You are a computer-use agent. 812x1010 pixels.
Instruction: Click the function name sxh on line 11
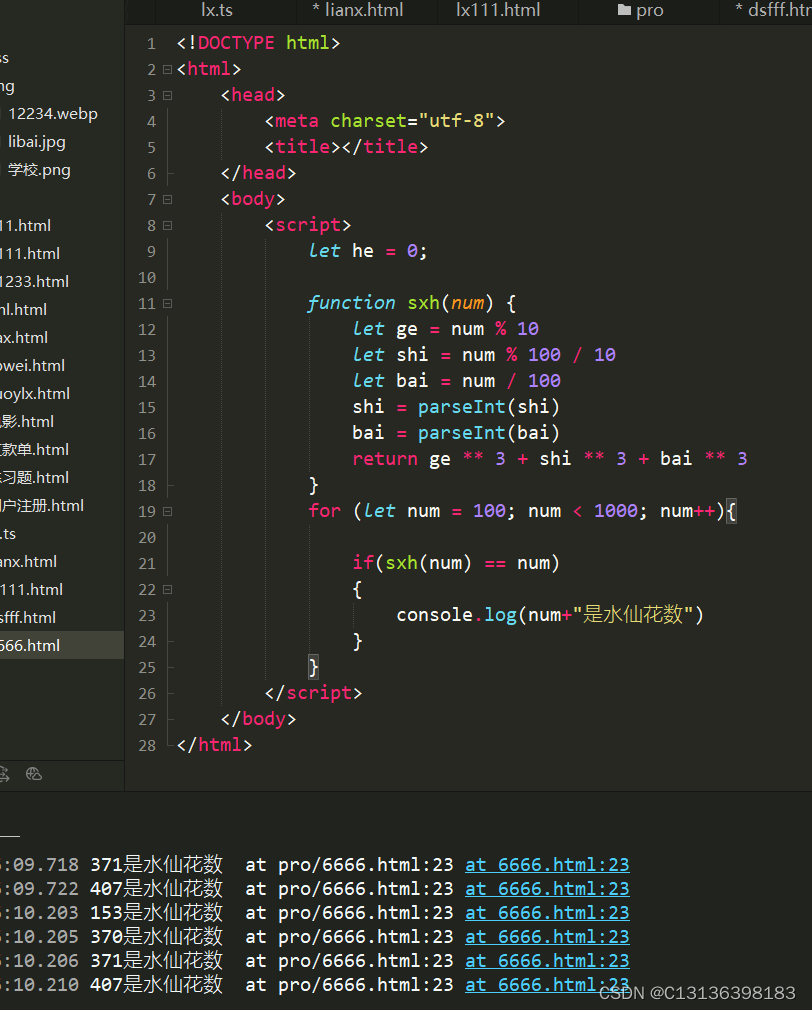[423, 303]
